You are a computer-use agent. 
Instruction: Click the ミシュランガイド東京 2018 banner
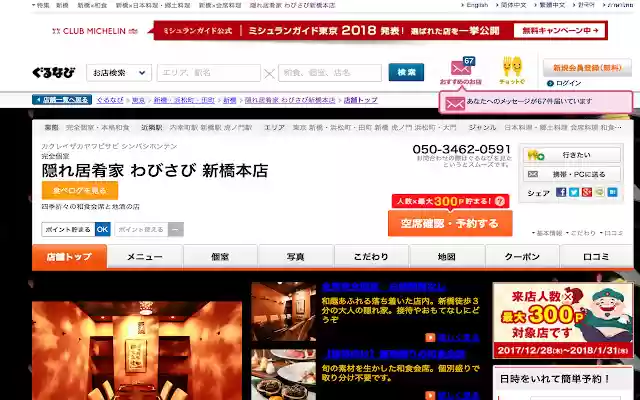380,31
